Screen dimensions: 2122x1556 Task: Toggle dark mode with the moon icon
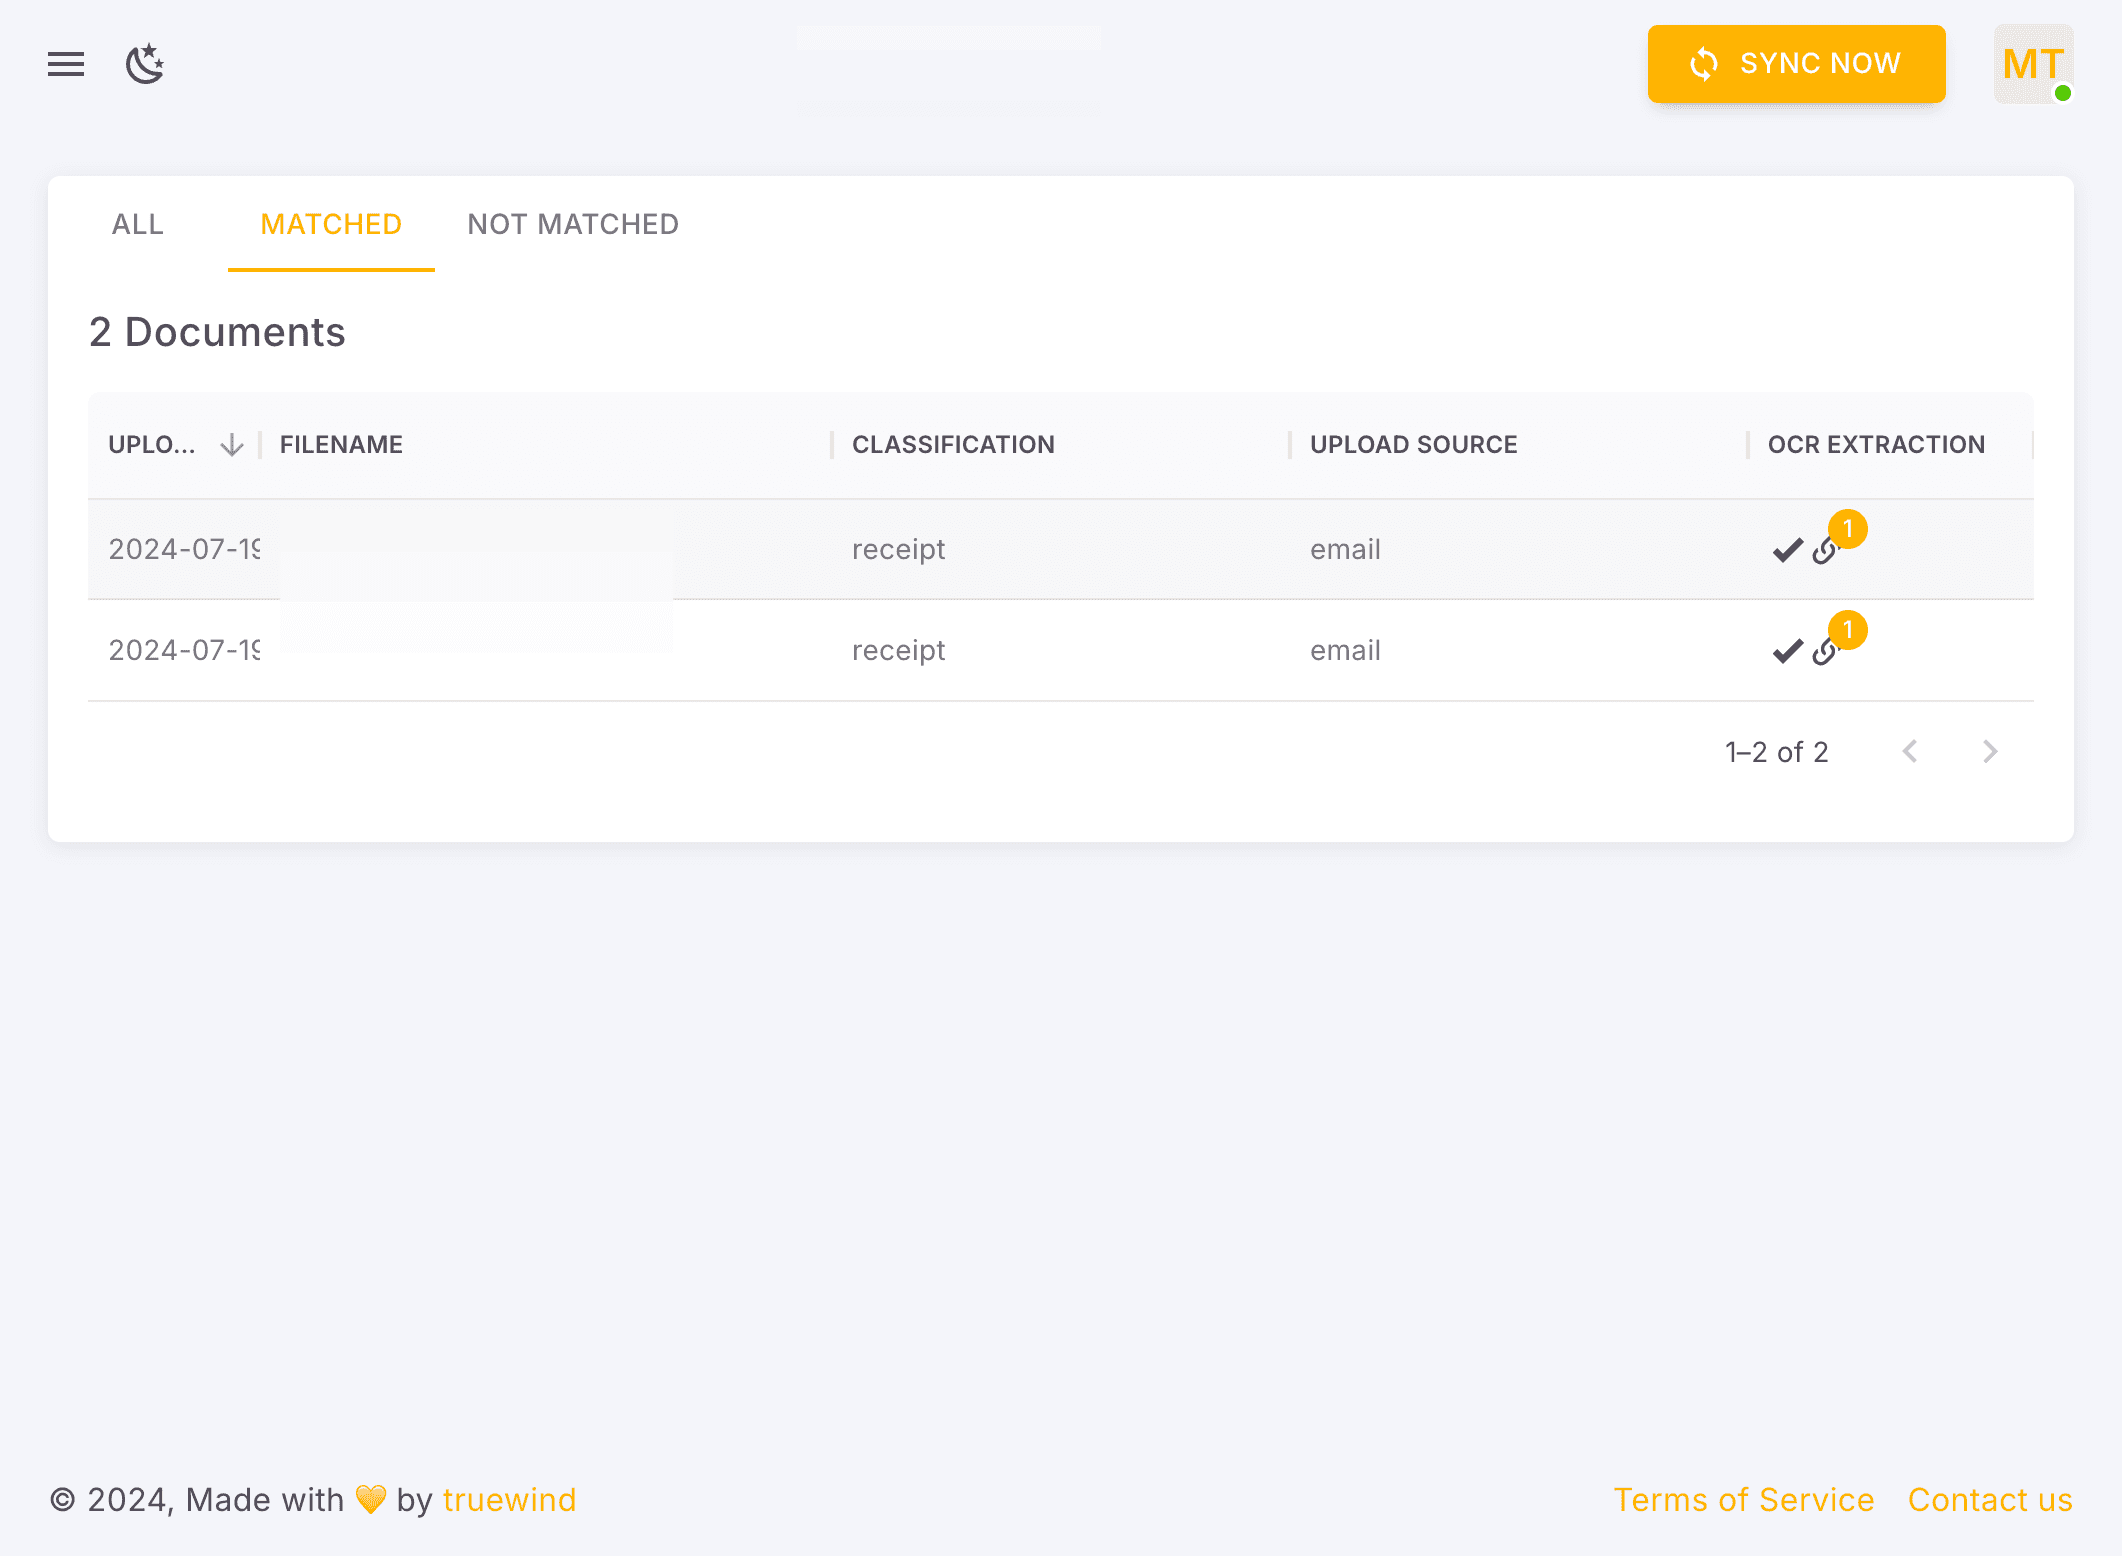click(145, 64)
